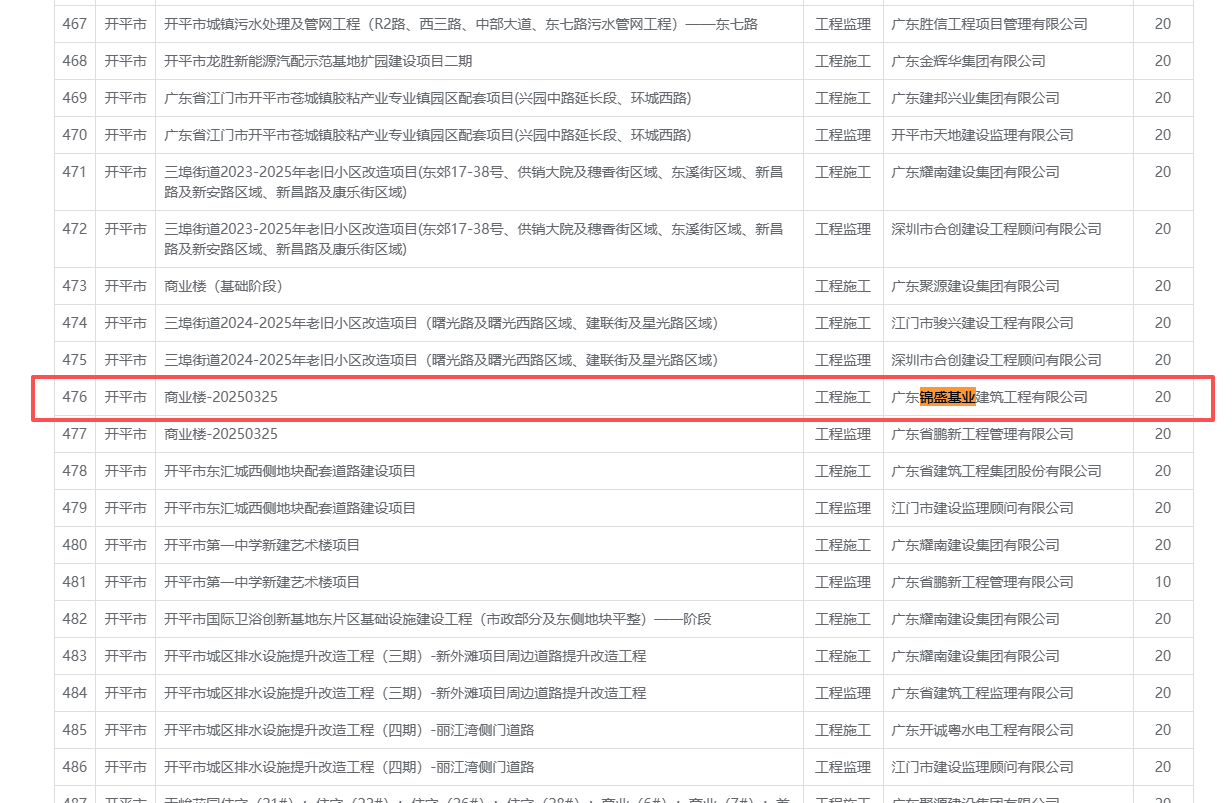
Task: Click the highlighted 锦盛基业 search match
Action: pyautogui.click(x=947, y=397)
